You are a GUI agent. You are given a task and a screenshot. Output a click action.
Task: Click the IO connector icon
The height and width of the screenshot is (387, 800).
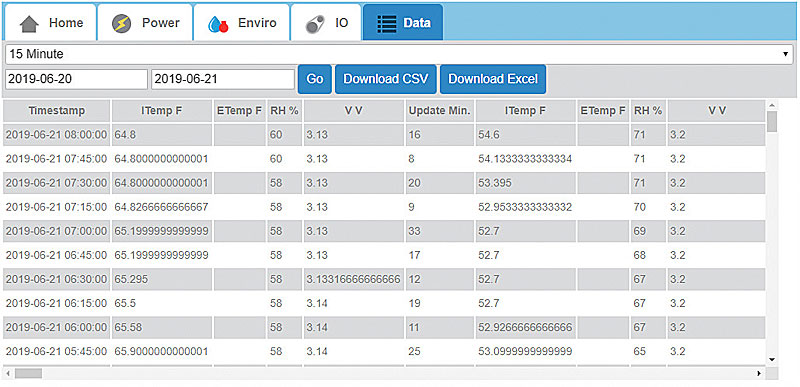click(315, 24)
